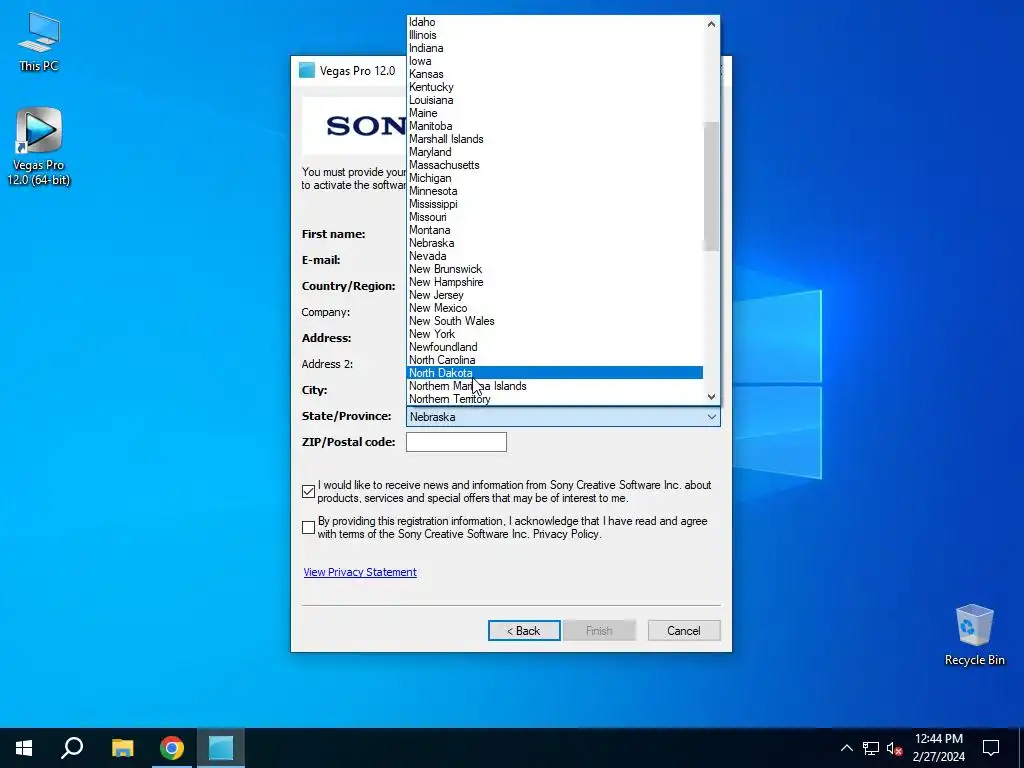The image size is (1024, 768).
Task: Check the Privacy Policy agreement checkbox
Action: point(309,528)
